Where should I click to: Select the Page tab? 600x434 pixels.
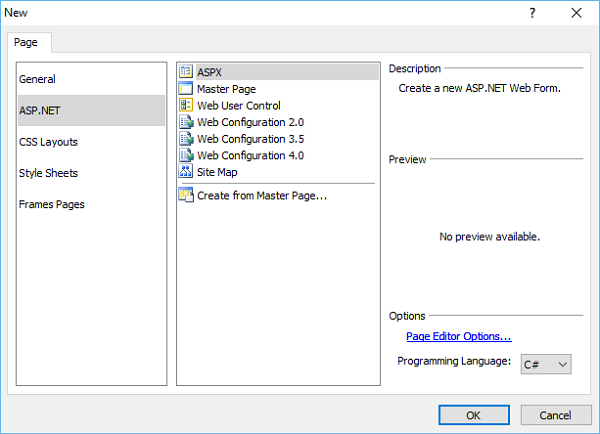tap(28, 43)
